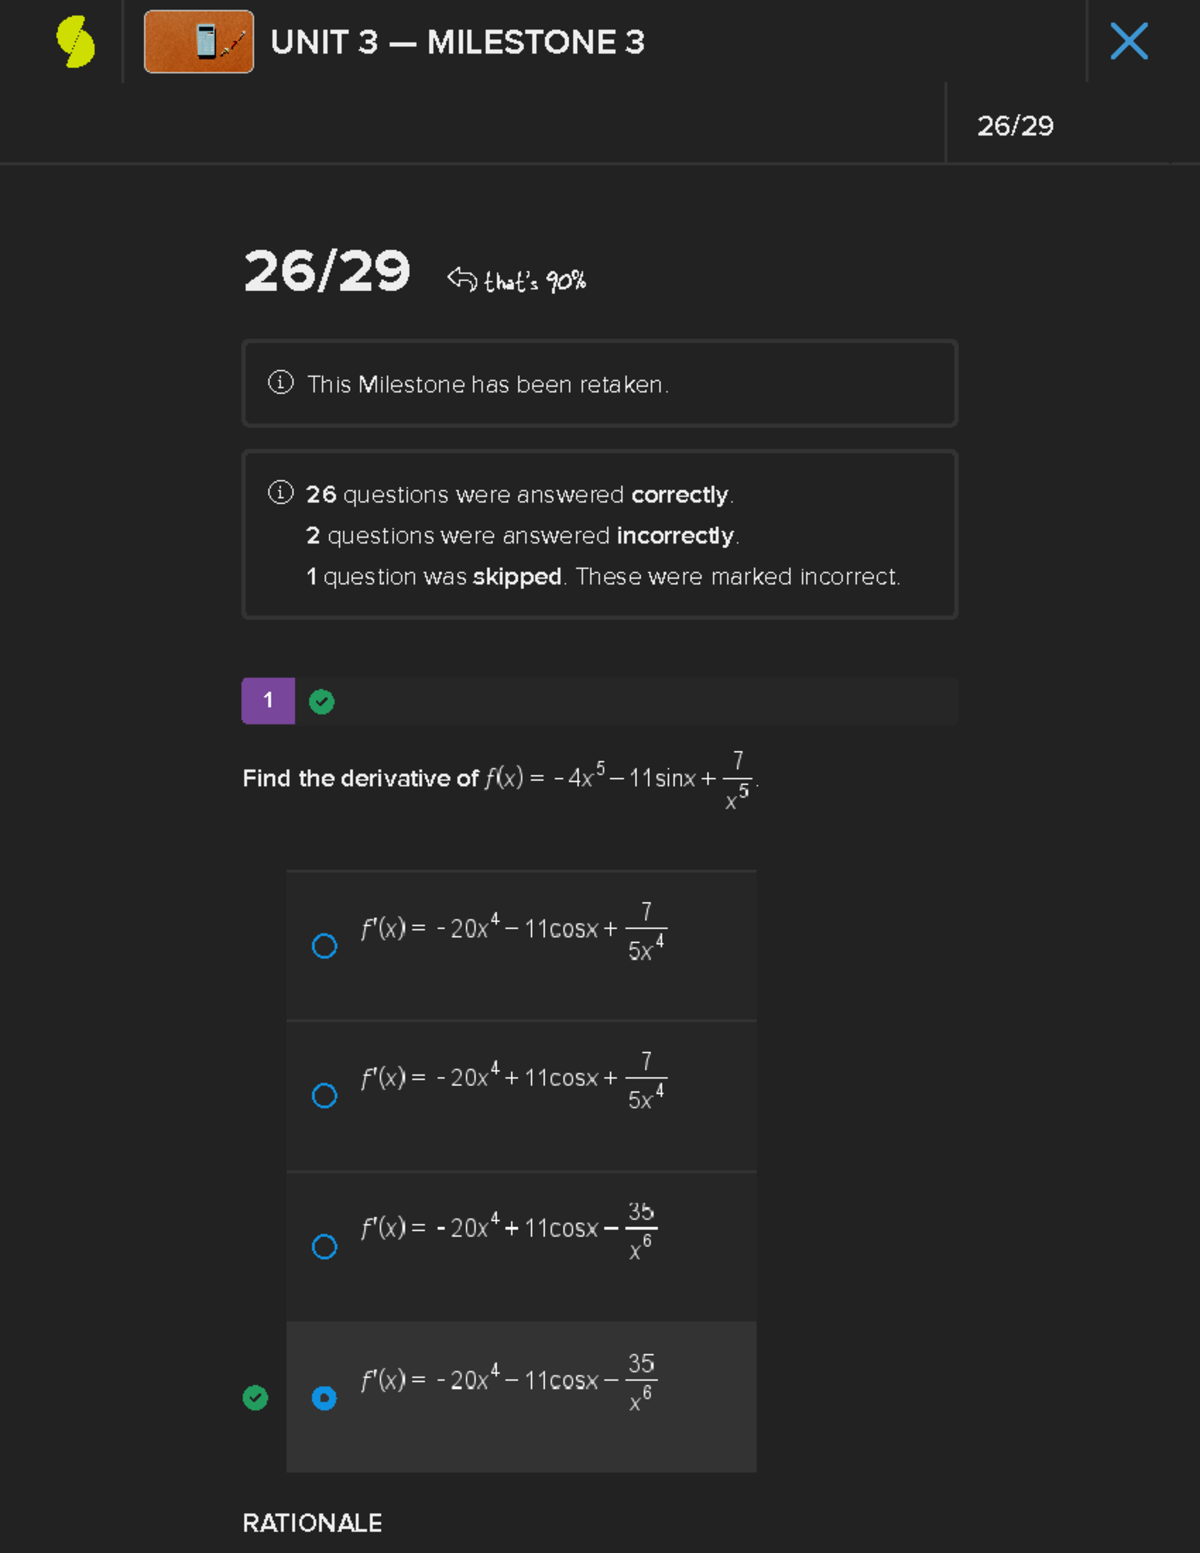Select the answer with plus 11cosx minus 35/x^6
Viewport: 1200px width, 1553px height.
(x=324, y=1246)
